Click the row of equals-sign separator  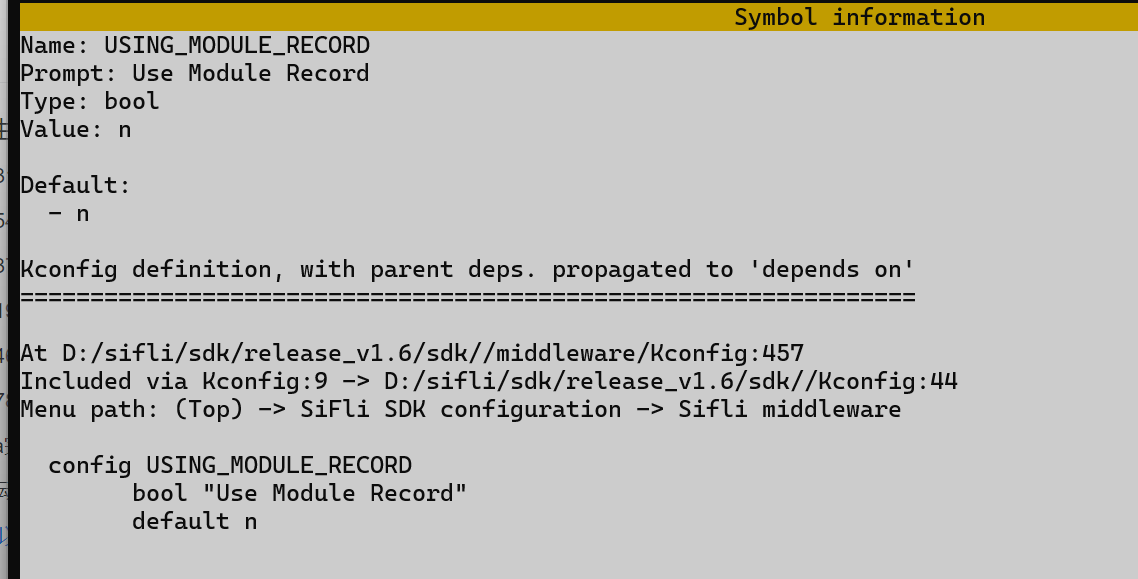click(x=467, y=297)
